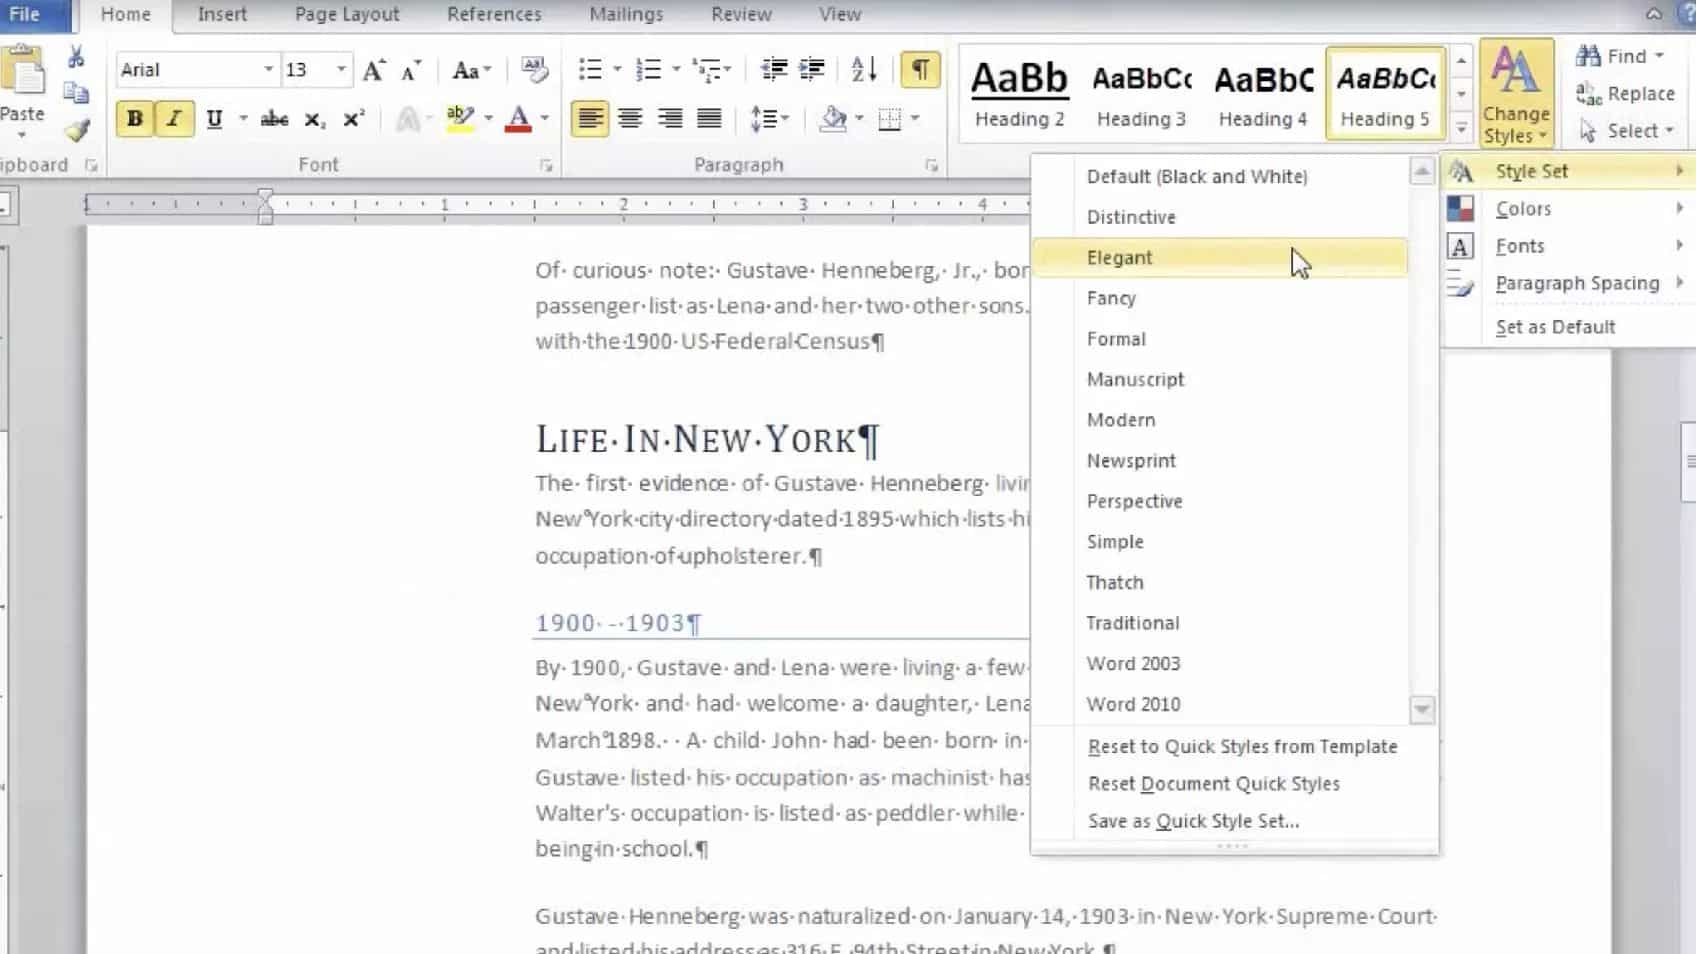Center align the paragraph

630,118
